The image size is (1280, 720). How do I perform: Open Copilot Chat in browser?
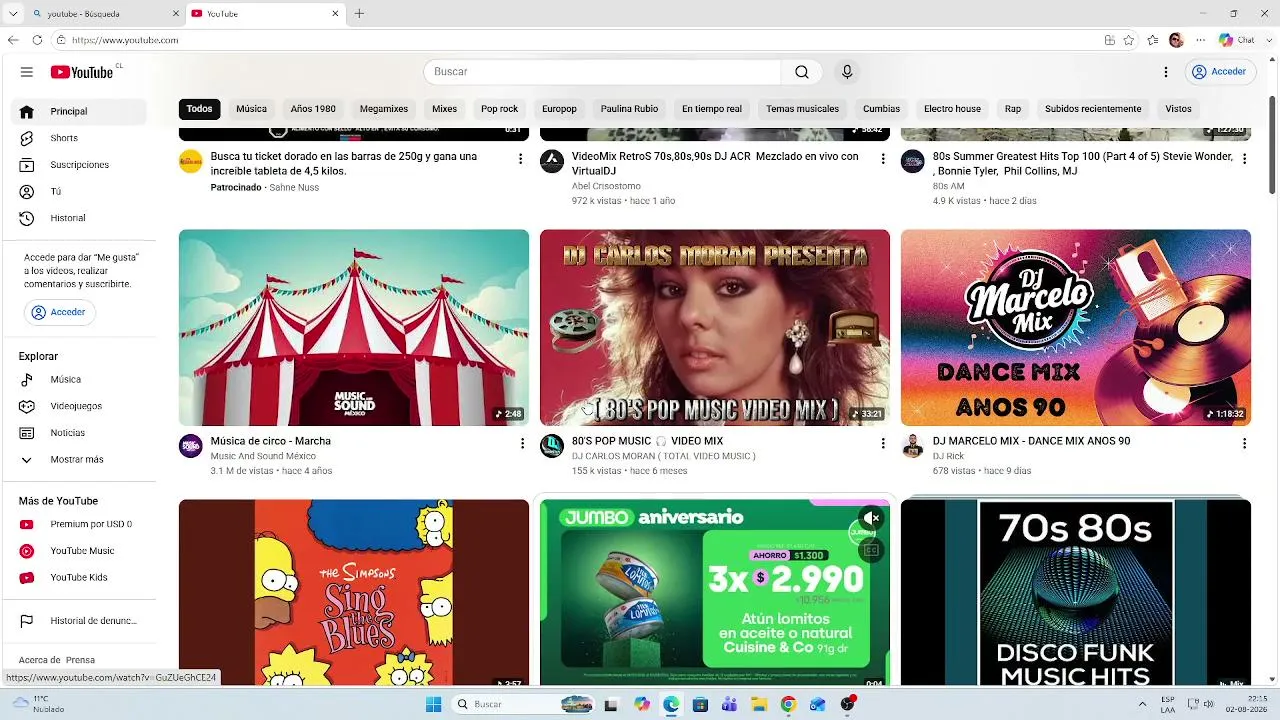click(x=1237, y=40)
